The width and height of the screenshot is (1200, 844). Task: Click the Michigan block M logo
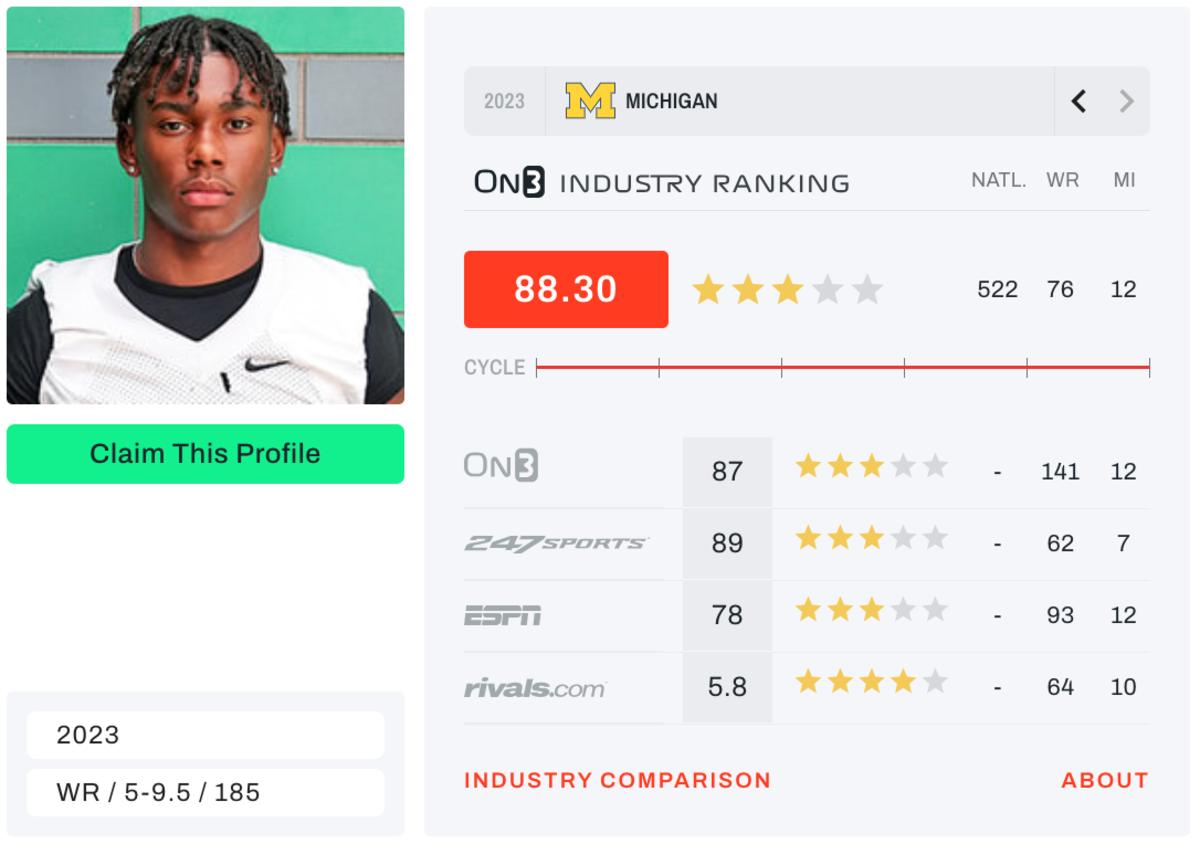(590, 101)
